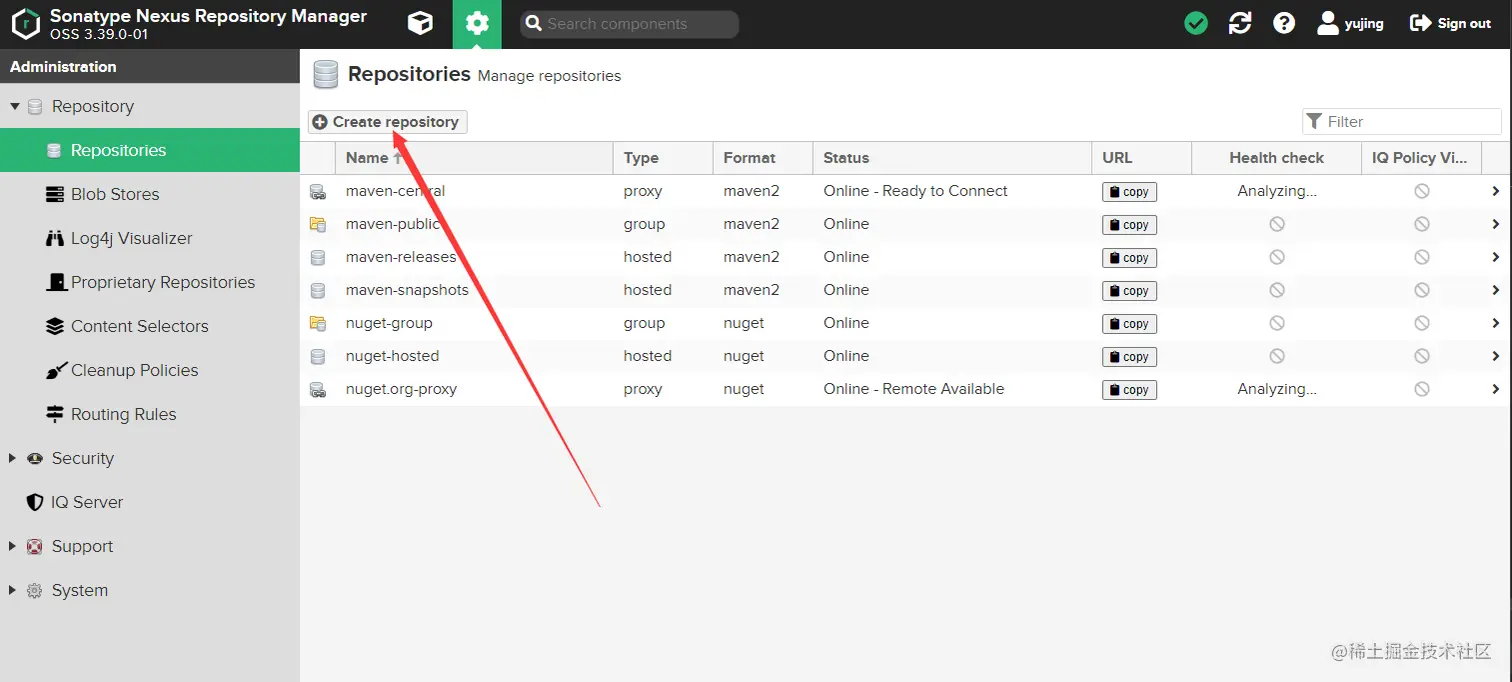Open nuget-group row chevron
Viewport: 1512px width, 682px height.
(x=1496, y=323)
